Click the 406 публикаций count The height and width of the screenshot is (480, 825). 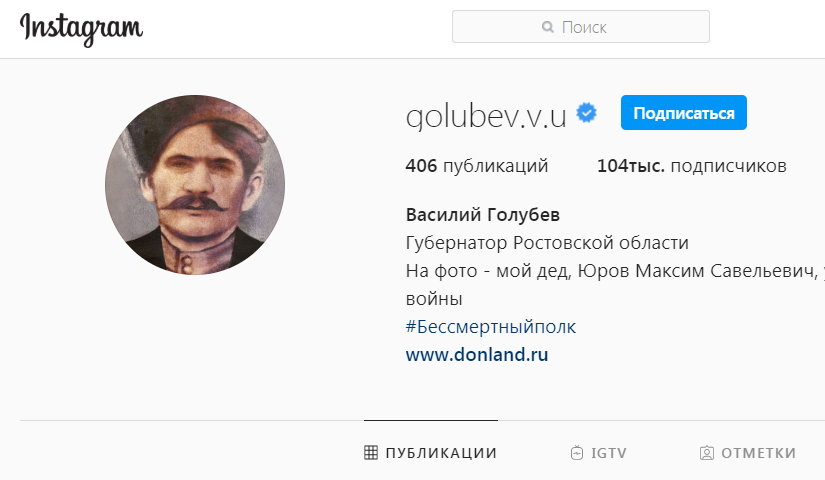click(x=477, y=166)
